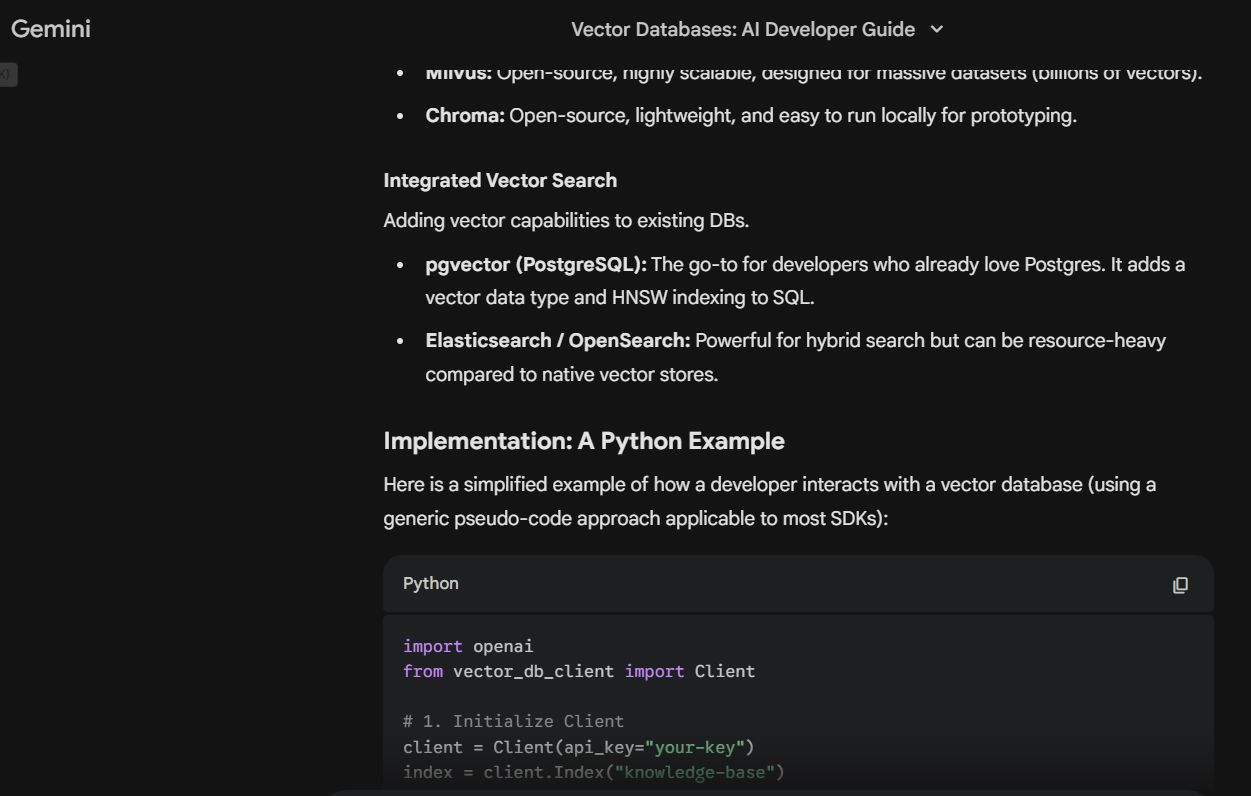Expand the conversation title chevron

tap(936, 30)
